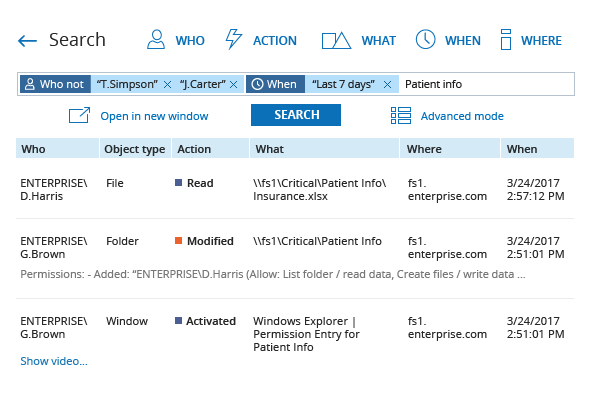Select the WHEN clock icon filter
Image resolution: width=590 pixels, height=395 pixels.
[425, 39]
